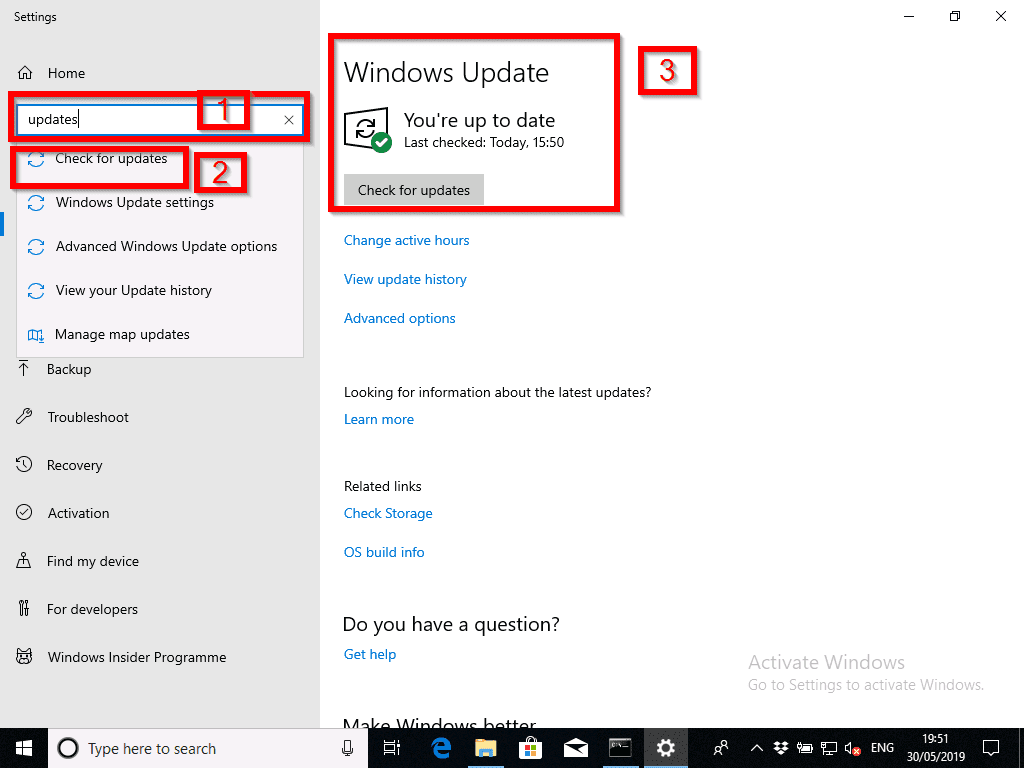Open Find my device settings
Image resolution: width=1024 pixels, height=768 pixels.
92,561
